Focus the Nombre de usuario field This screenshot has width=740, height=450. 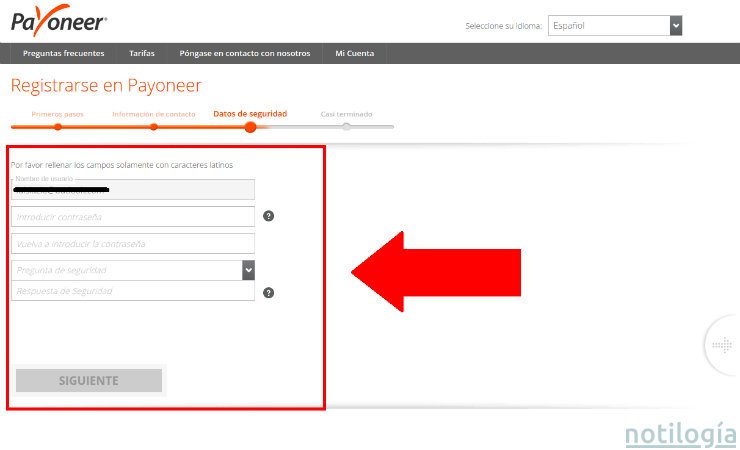point(133,189)
